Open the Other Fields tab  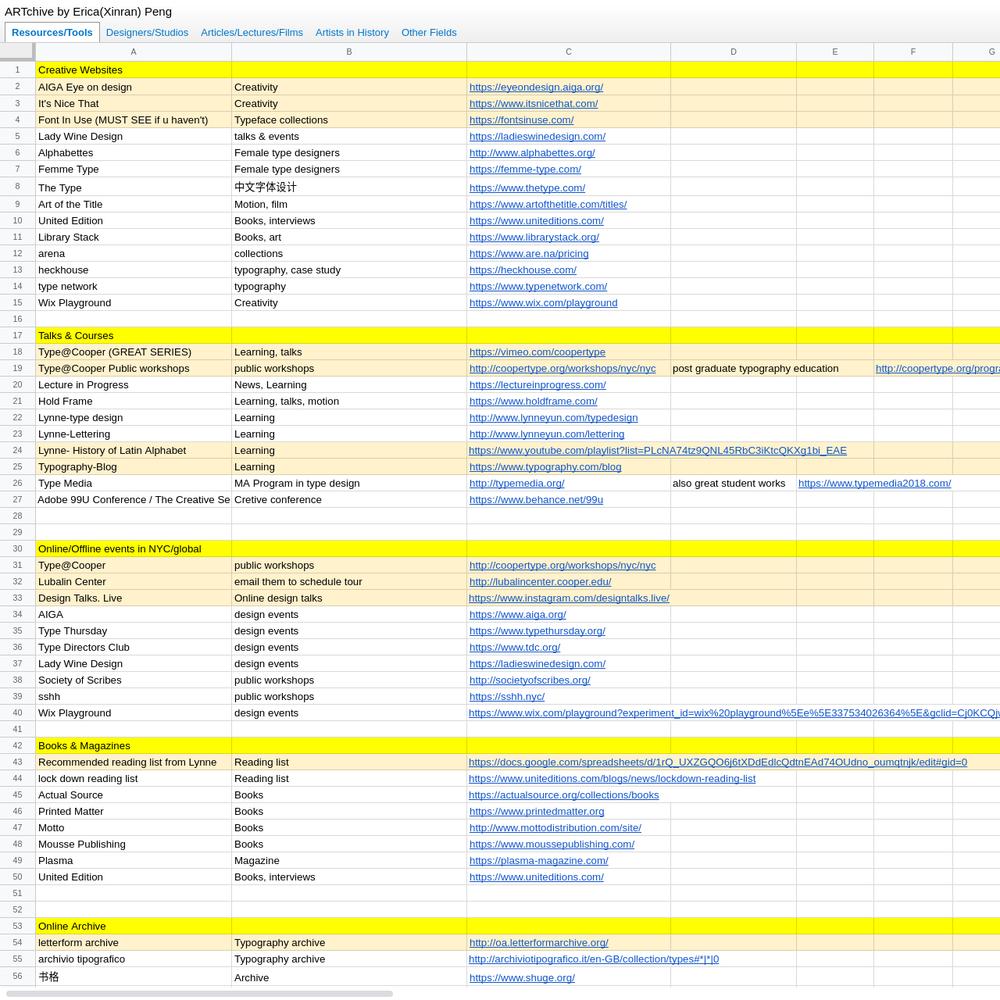tap(429, 33)
